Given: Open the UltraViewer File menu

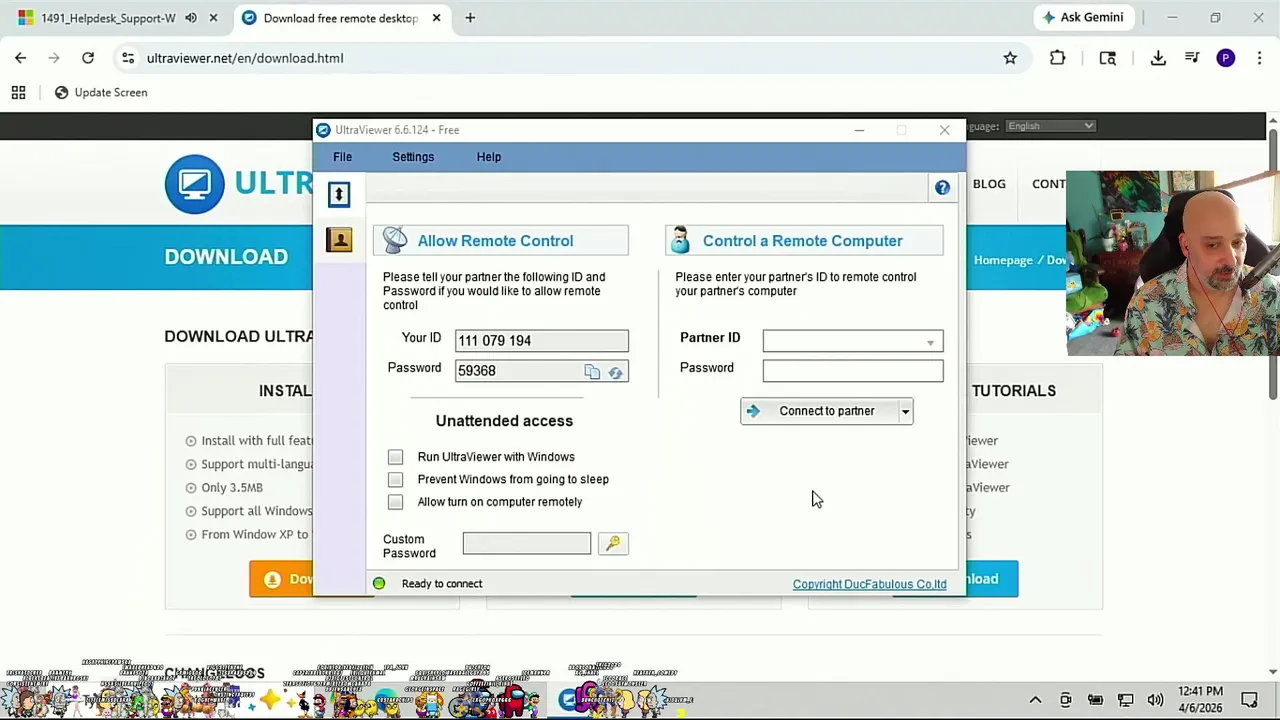Looking at the screenshot, I should (x=342, y=157).
